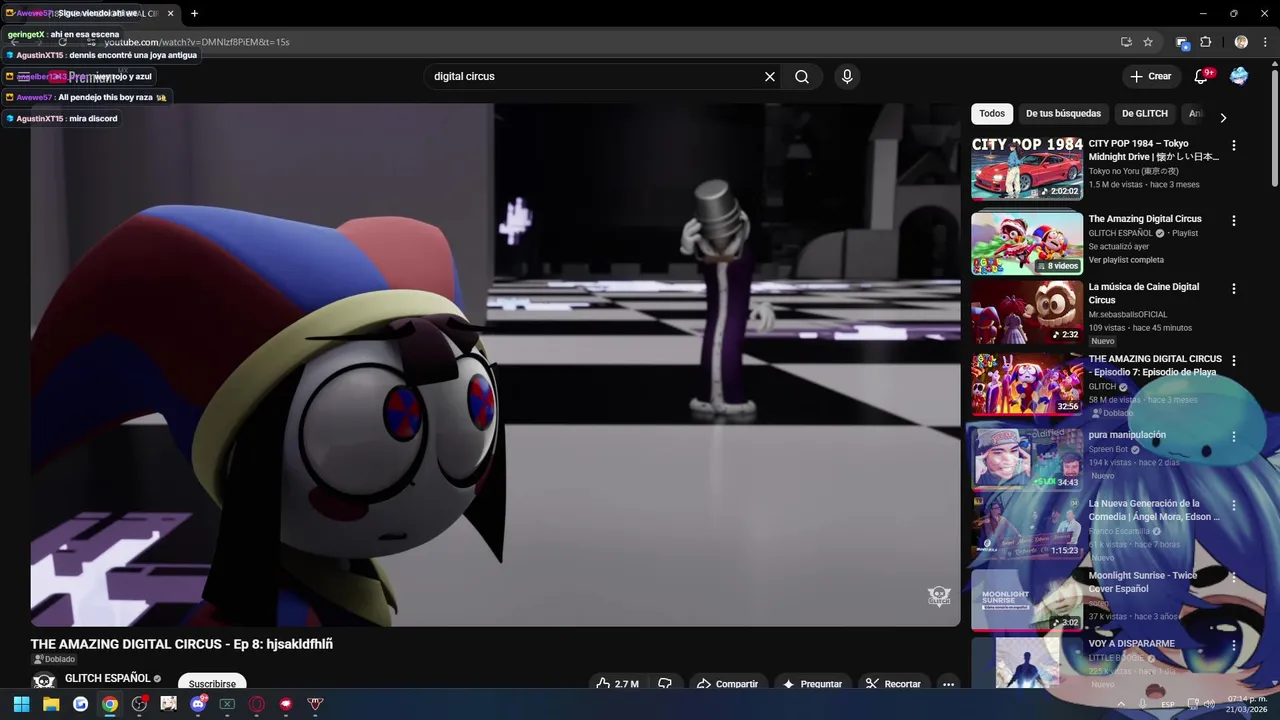Show hidden icons in the system tray

point(1121,704)
